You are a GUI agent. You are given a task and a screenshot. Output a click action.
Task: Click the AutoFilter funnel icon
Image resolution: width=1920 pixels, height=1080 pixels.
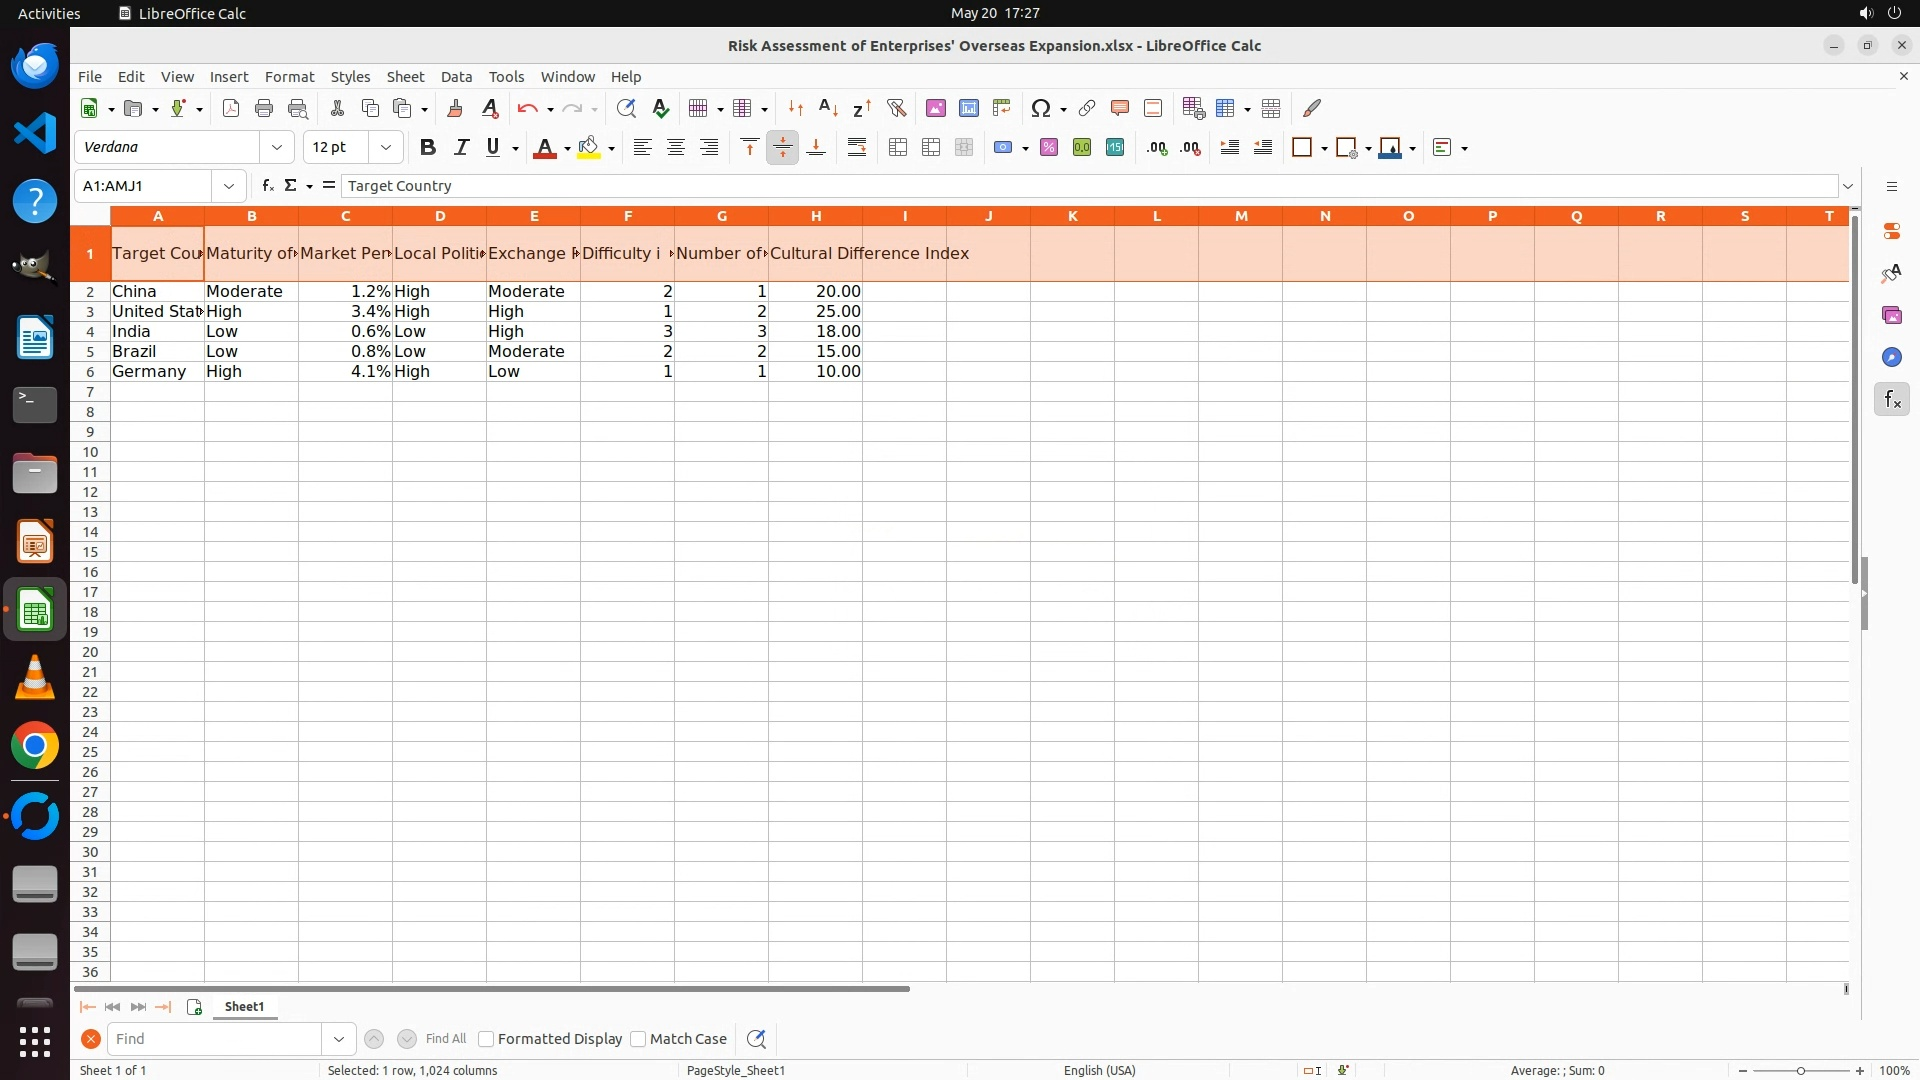896,108
